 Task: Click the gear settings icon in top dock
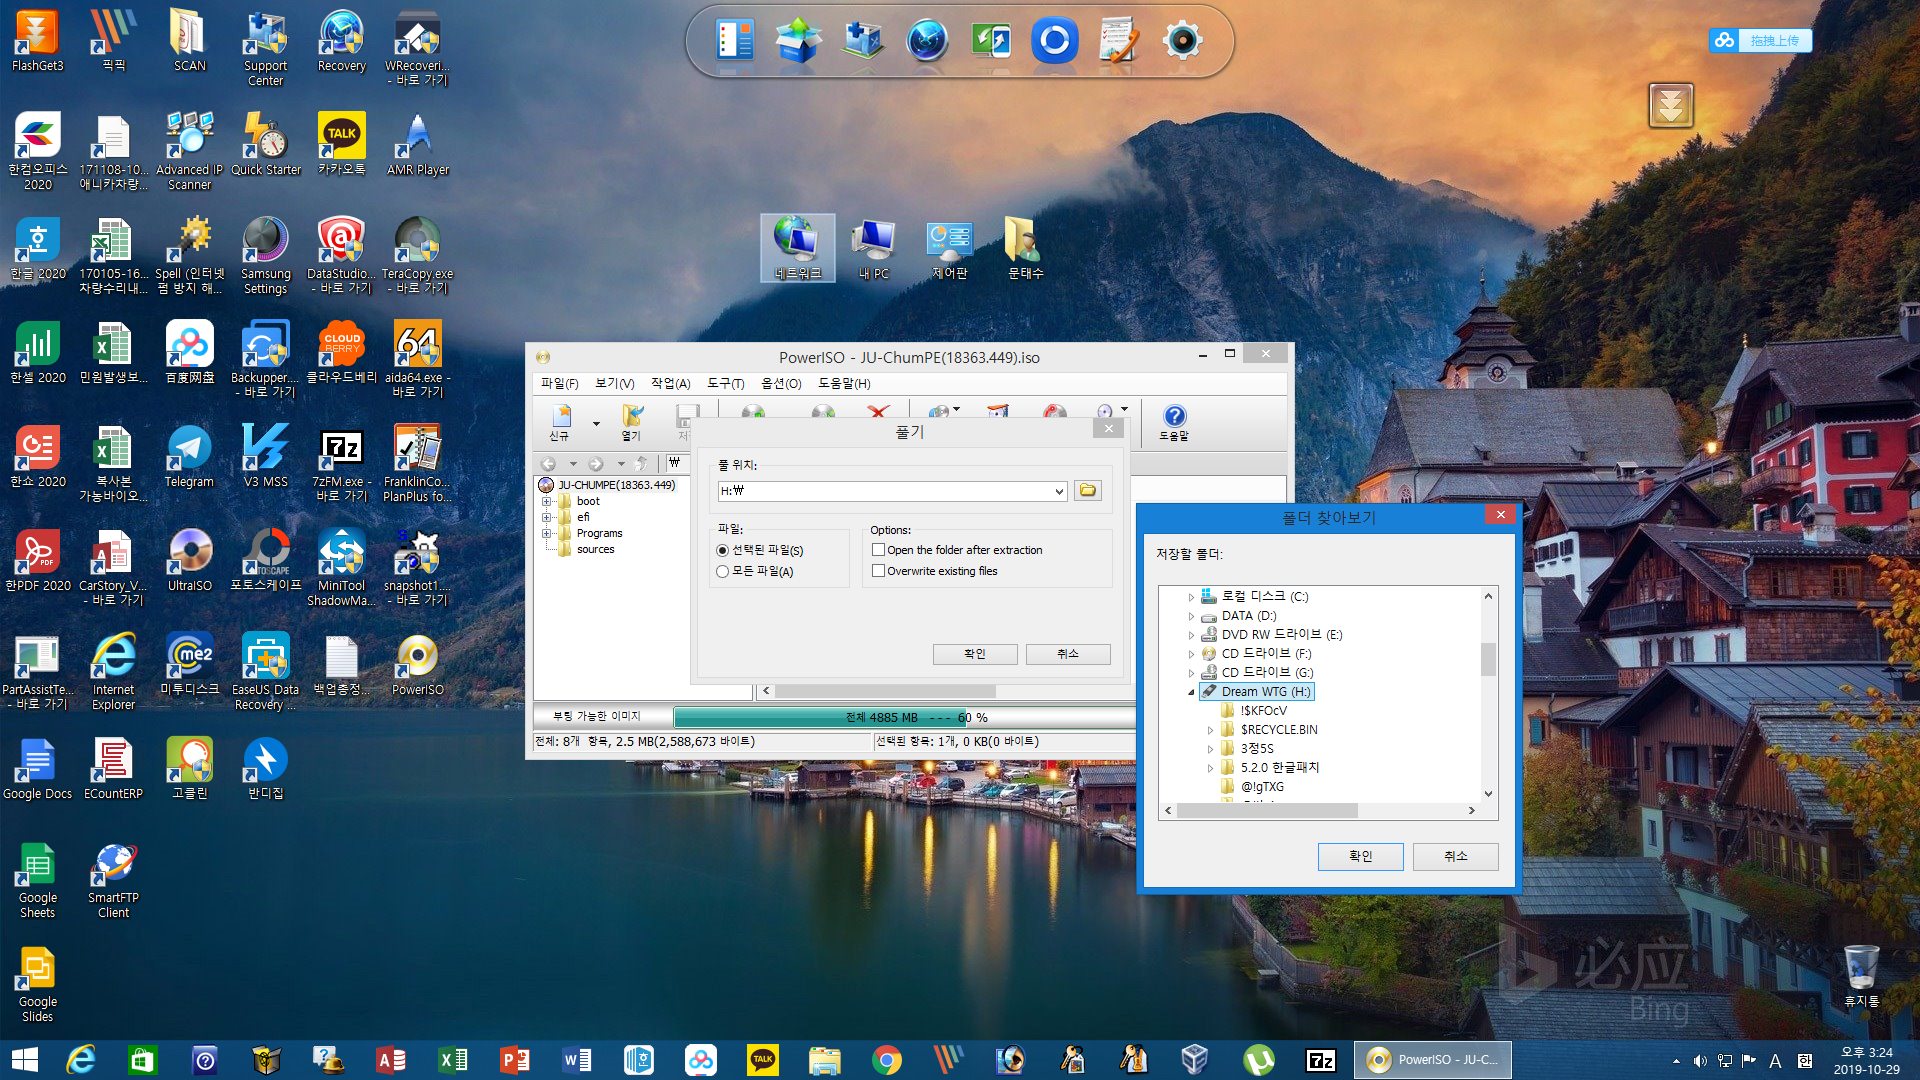[x=1182, y=41]
